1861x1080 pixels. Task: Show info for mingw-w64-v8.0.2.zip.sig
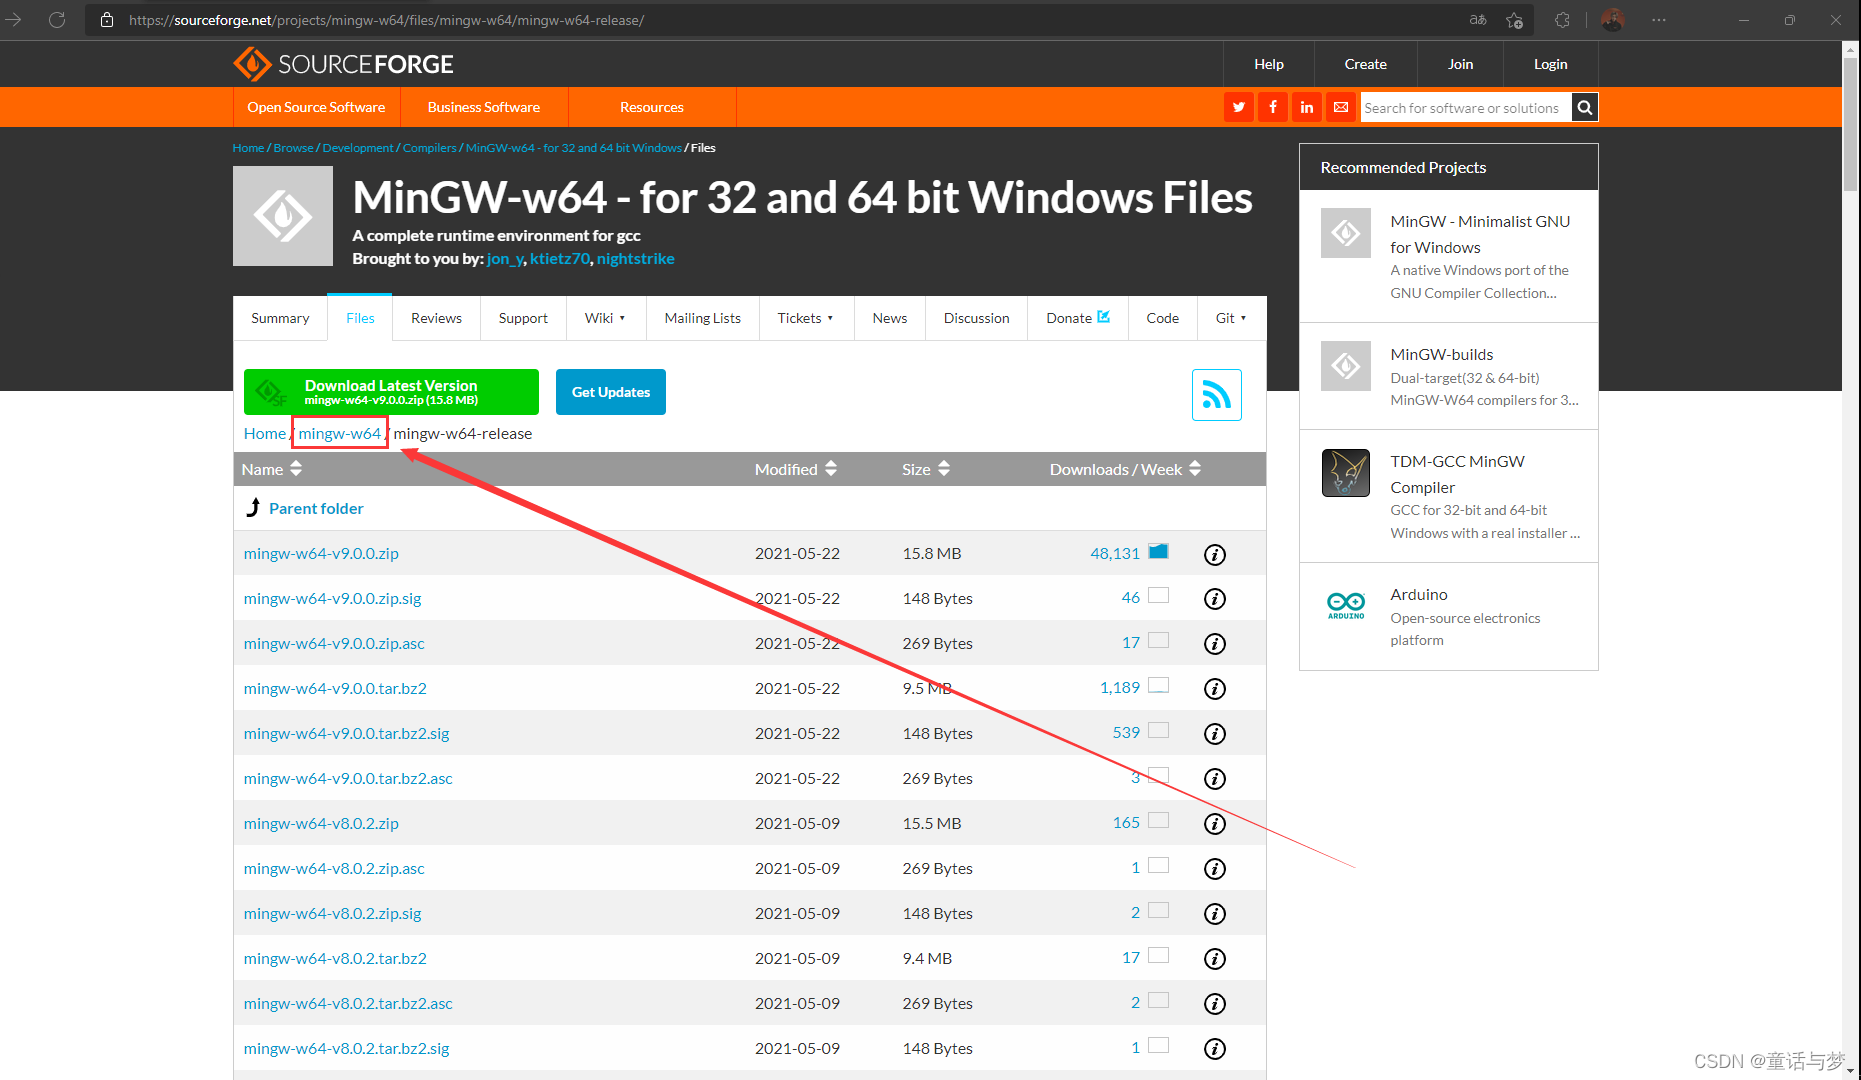[1215, 914]
